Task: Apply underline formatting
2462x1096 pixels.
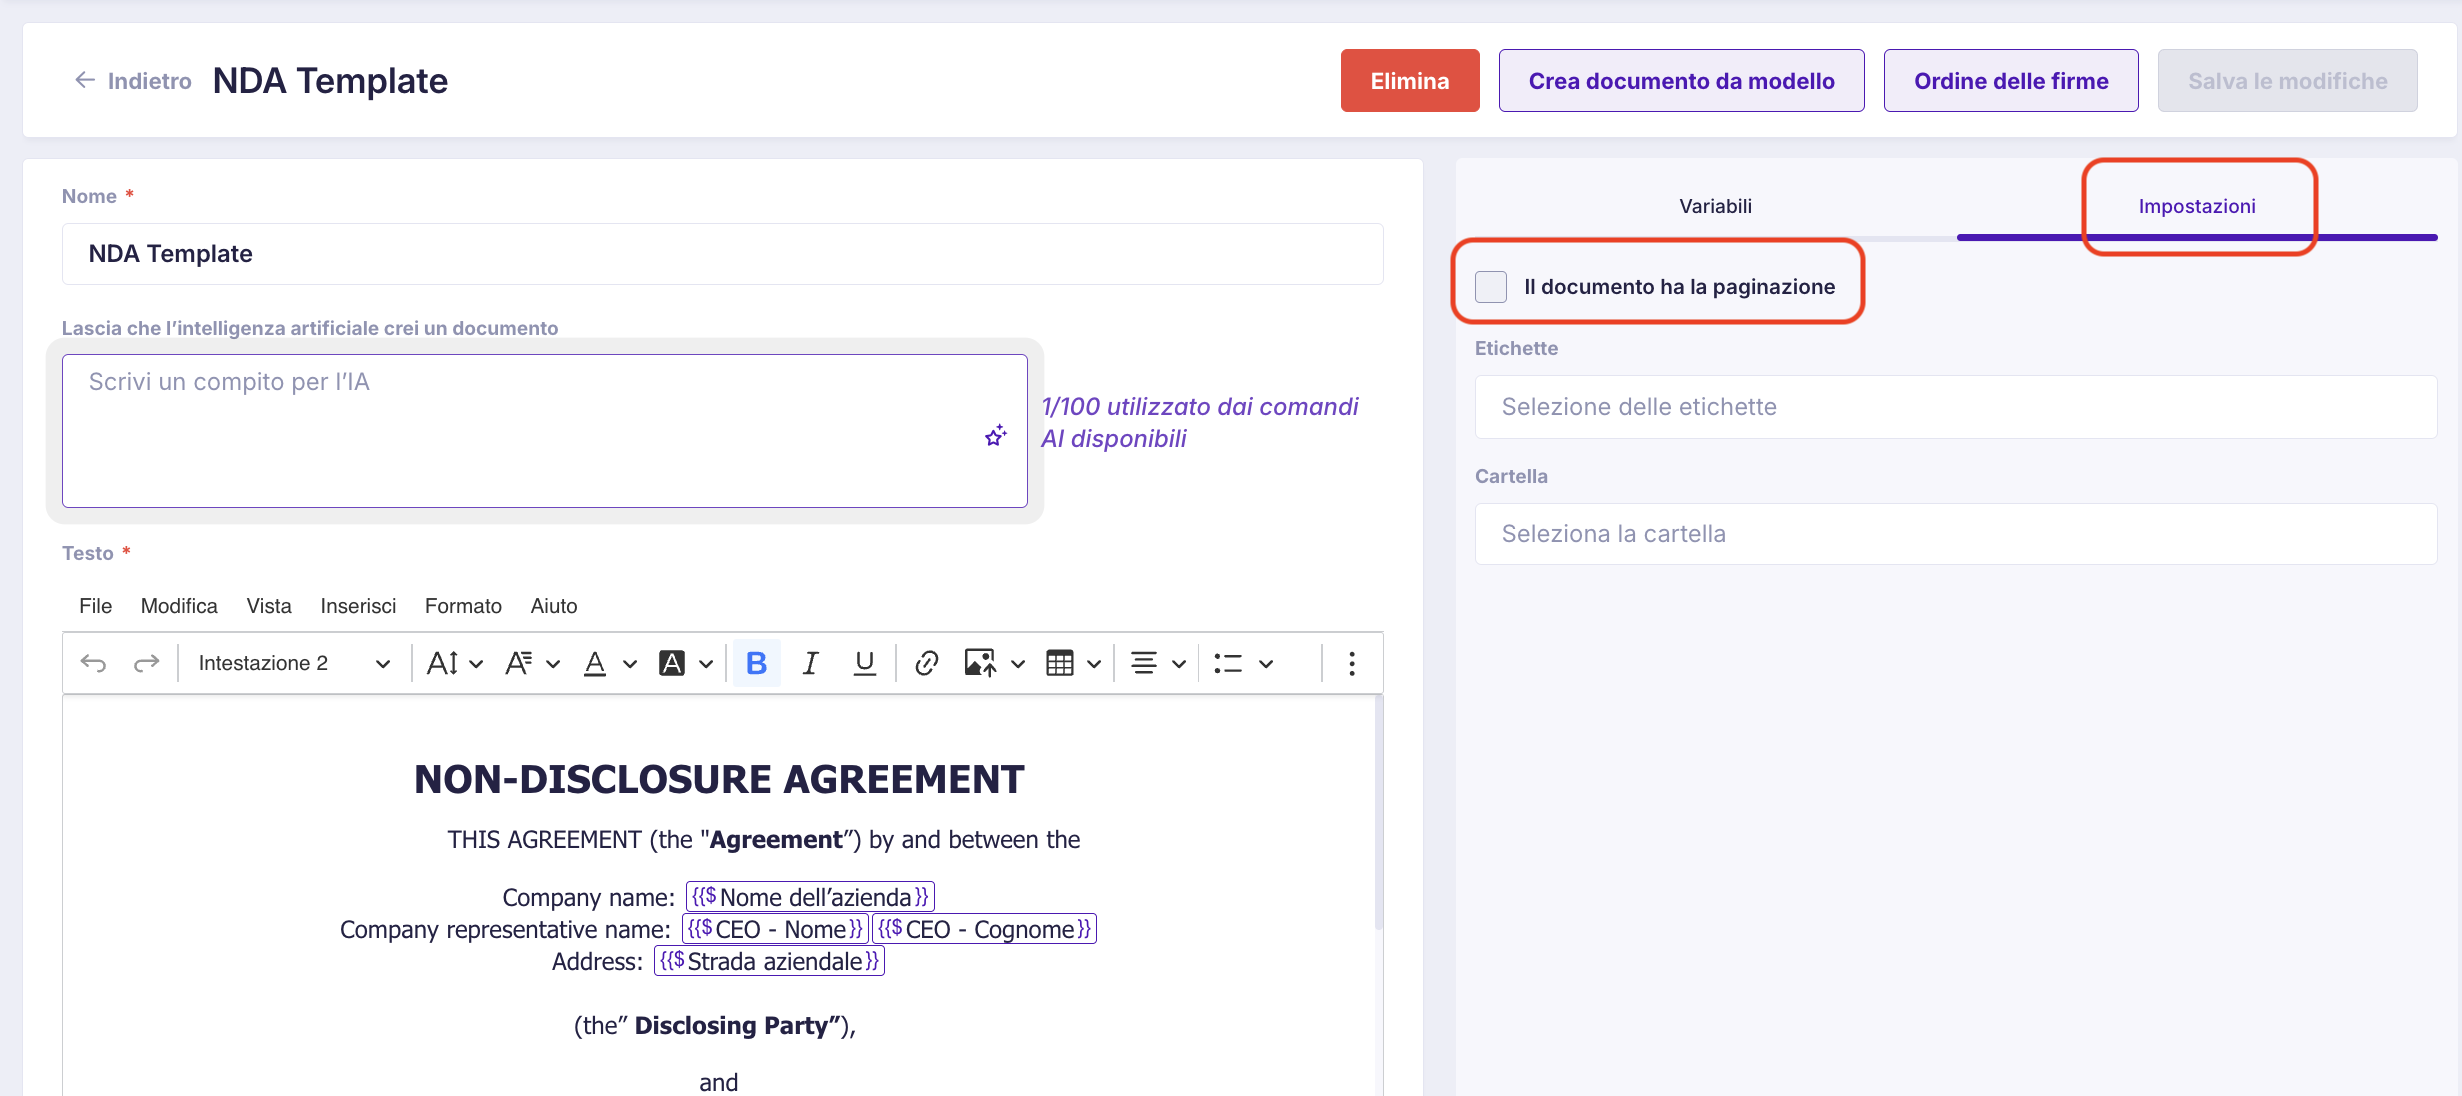Action: point(864,663)
